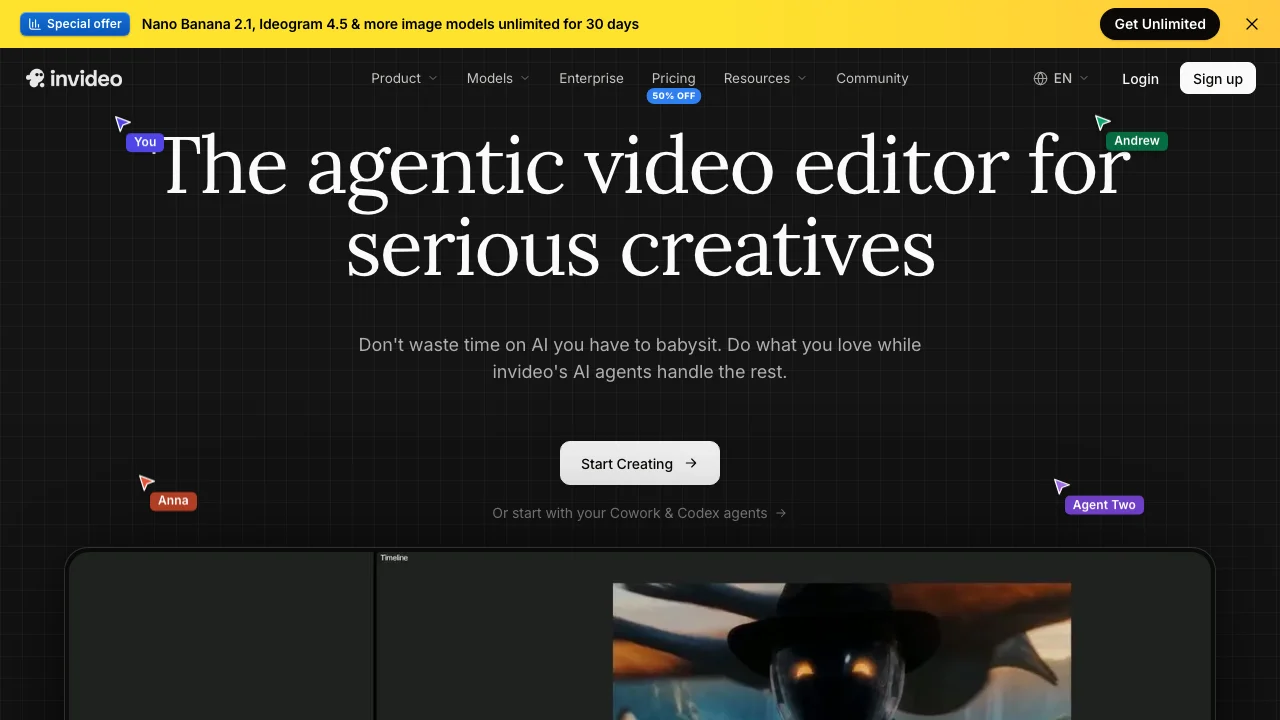Expand the Product menu
Screen dimensions: 1280x720
tap(404, 78)
